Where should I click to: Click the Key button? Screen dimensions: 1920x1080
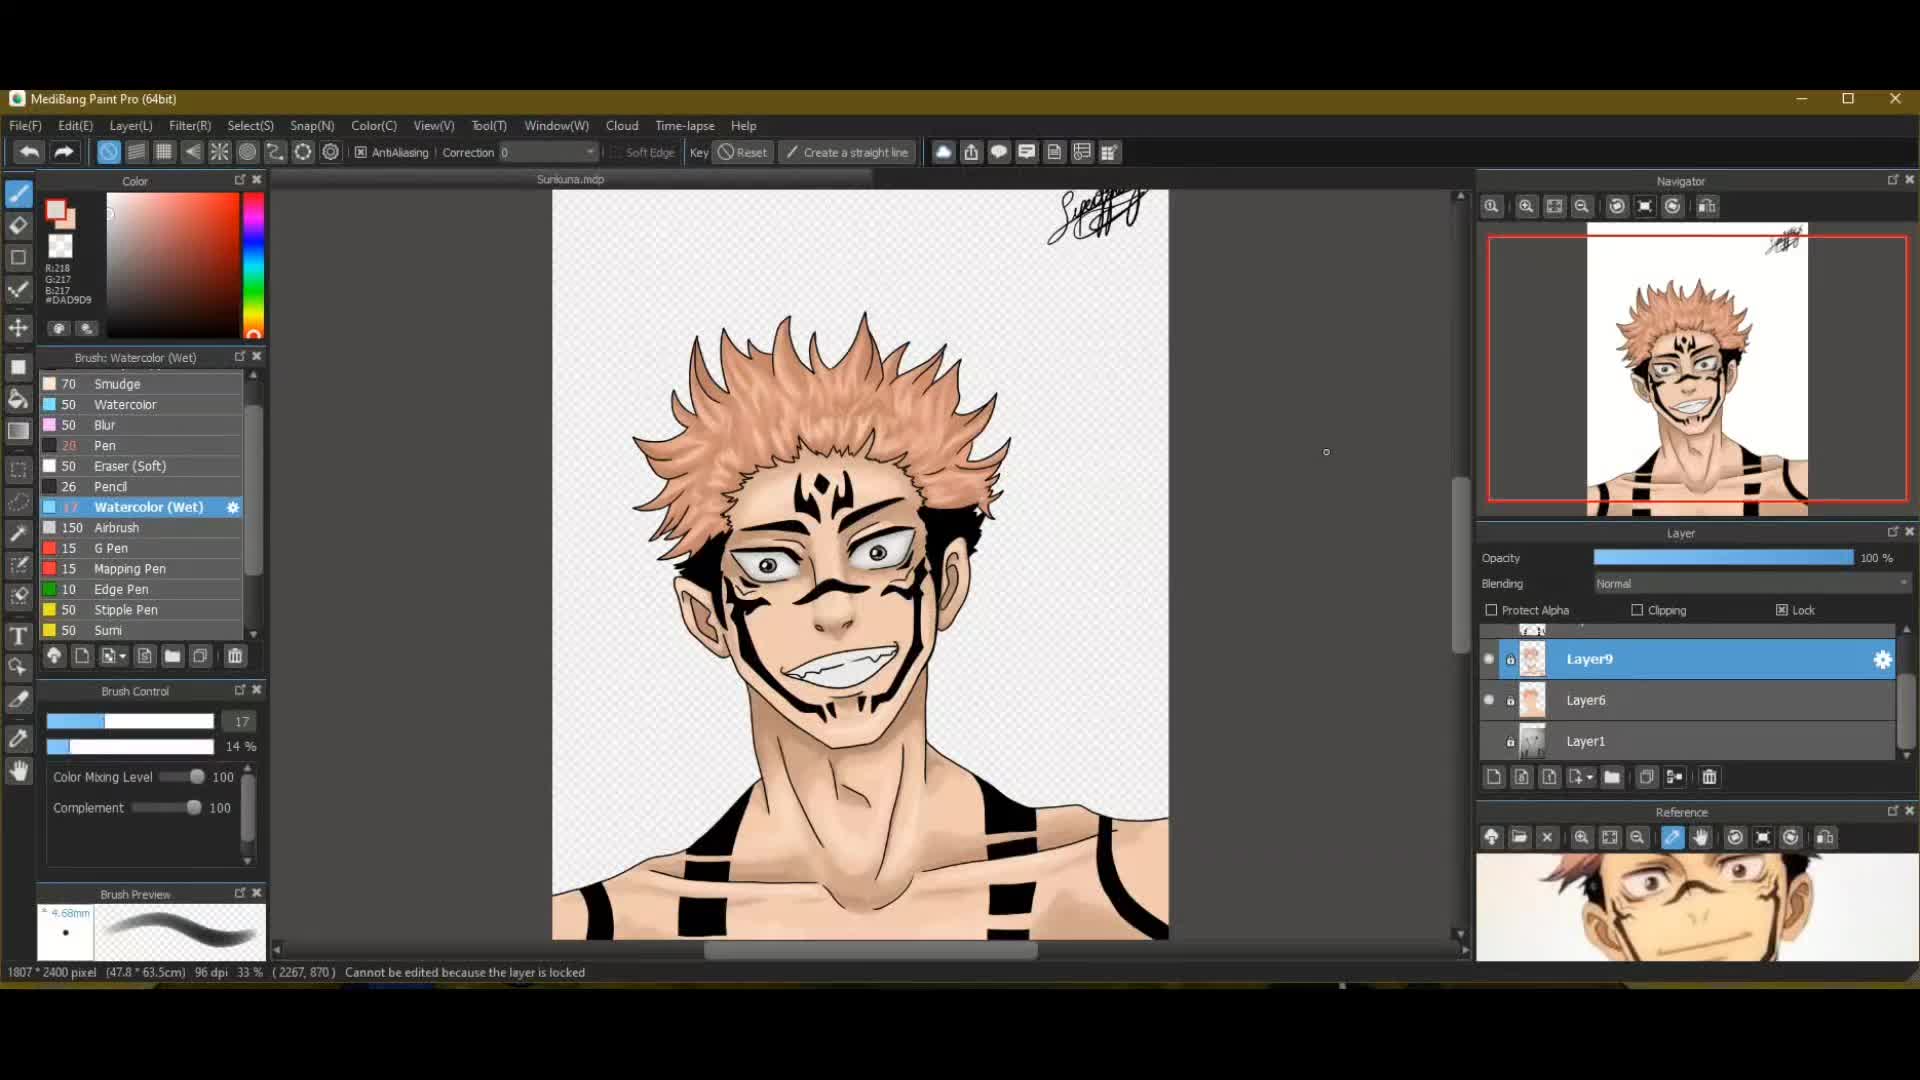699,152
